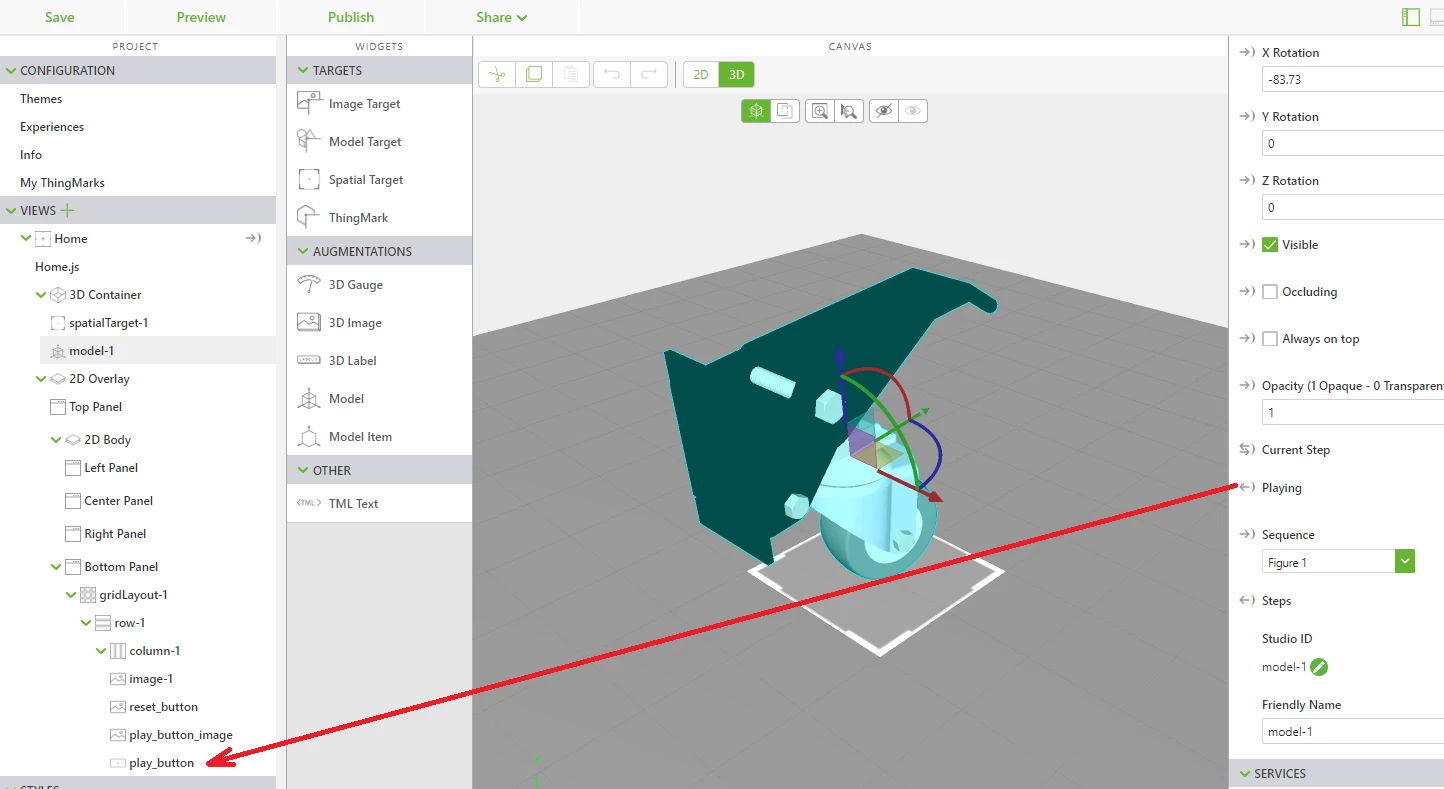The width and height of the screenshot is (1444, 789).
Task: Open Info in configuration
Action: (31, 154)
